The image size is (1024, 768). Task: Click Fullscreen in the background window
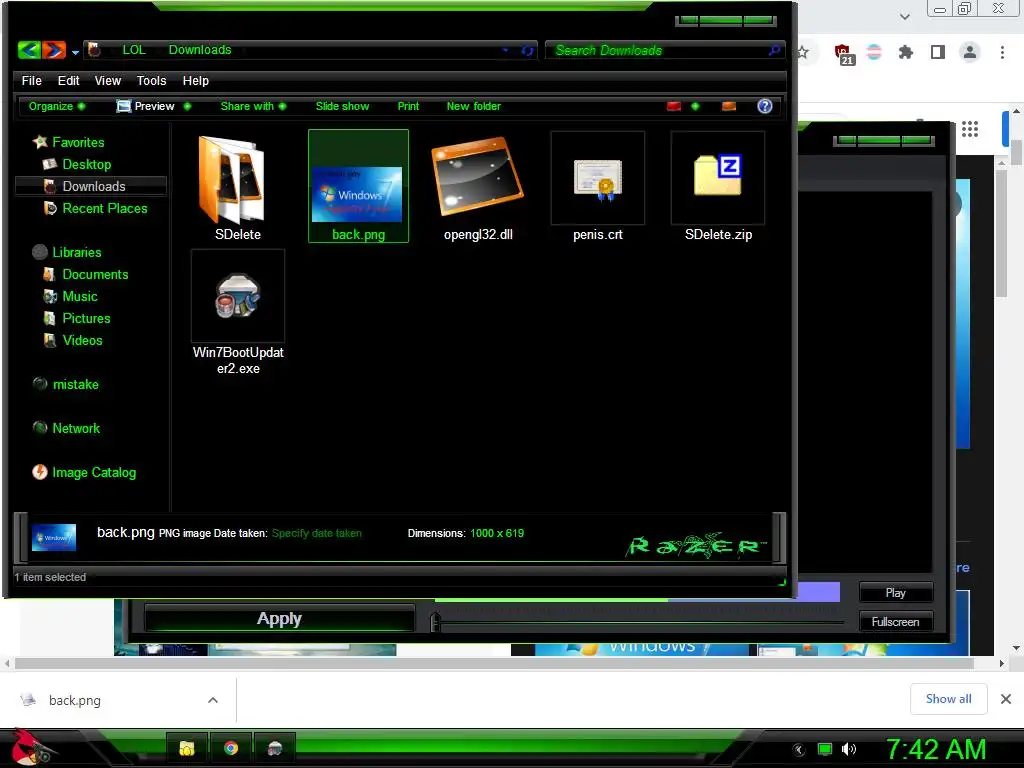[x=895, y=622]
